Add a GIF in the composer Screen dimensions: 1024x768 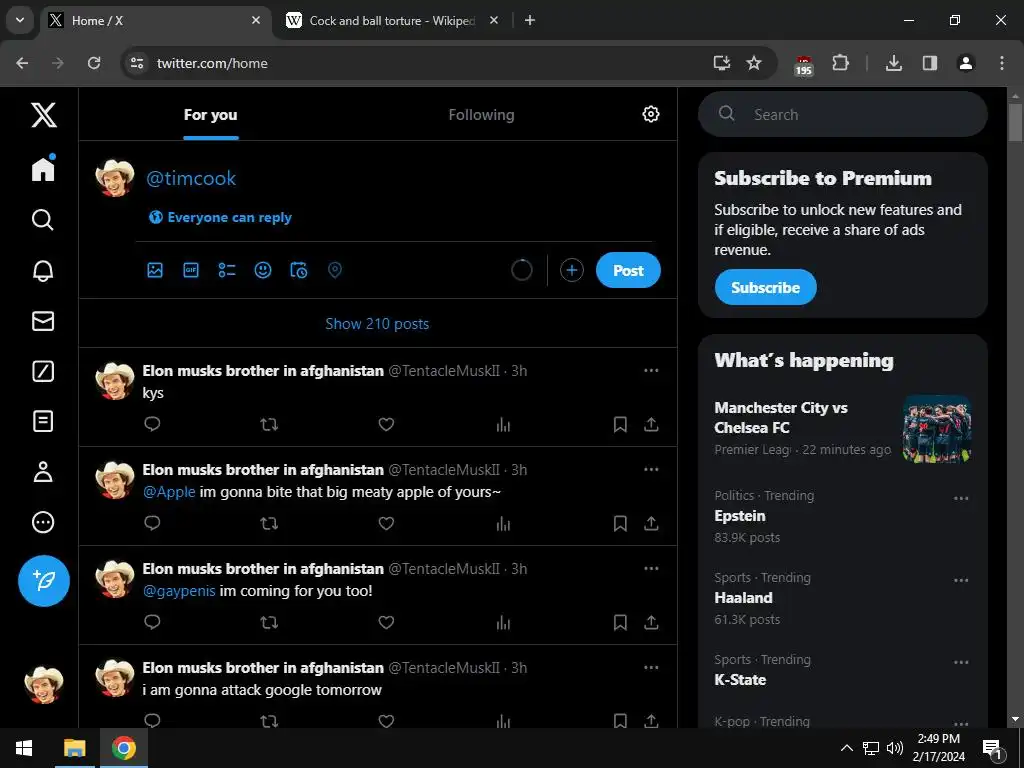[x=191, y=270]
